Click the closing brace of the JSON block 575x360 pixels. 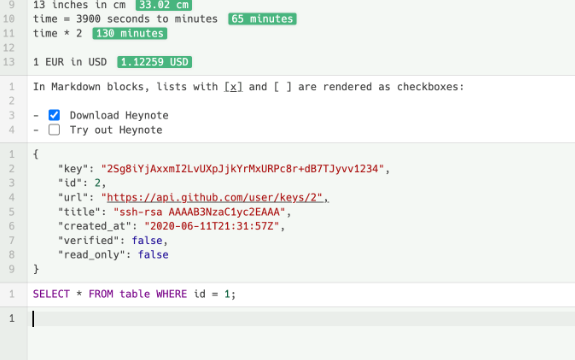(x=36, y=269)
